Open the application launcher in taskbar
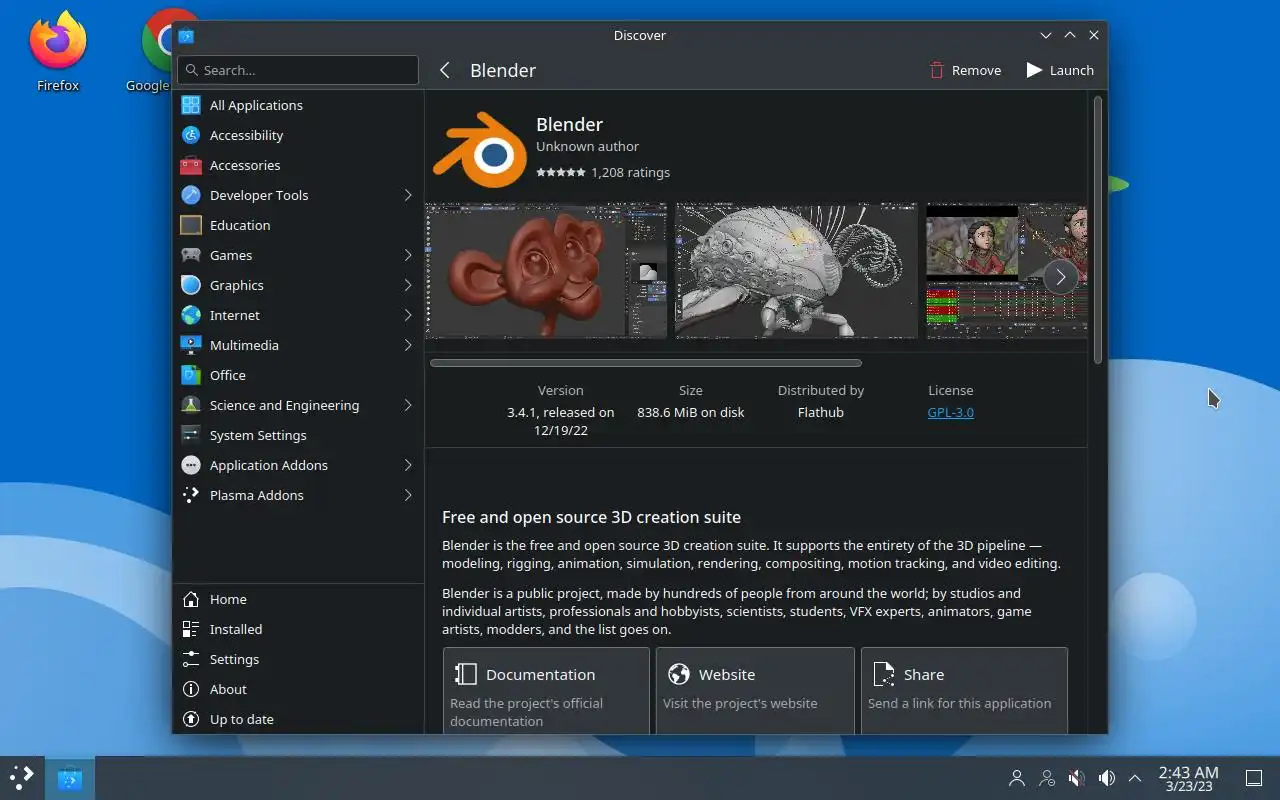This screenshot has height=800, width=1280. click(x=21, y=777)
